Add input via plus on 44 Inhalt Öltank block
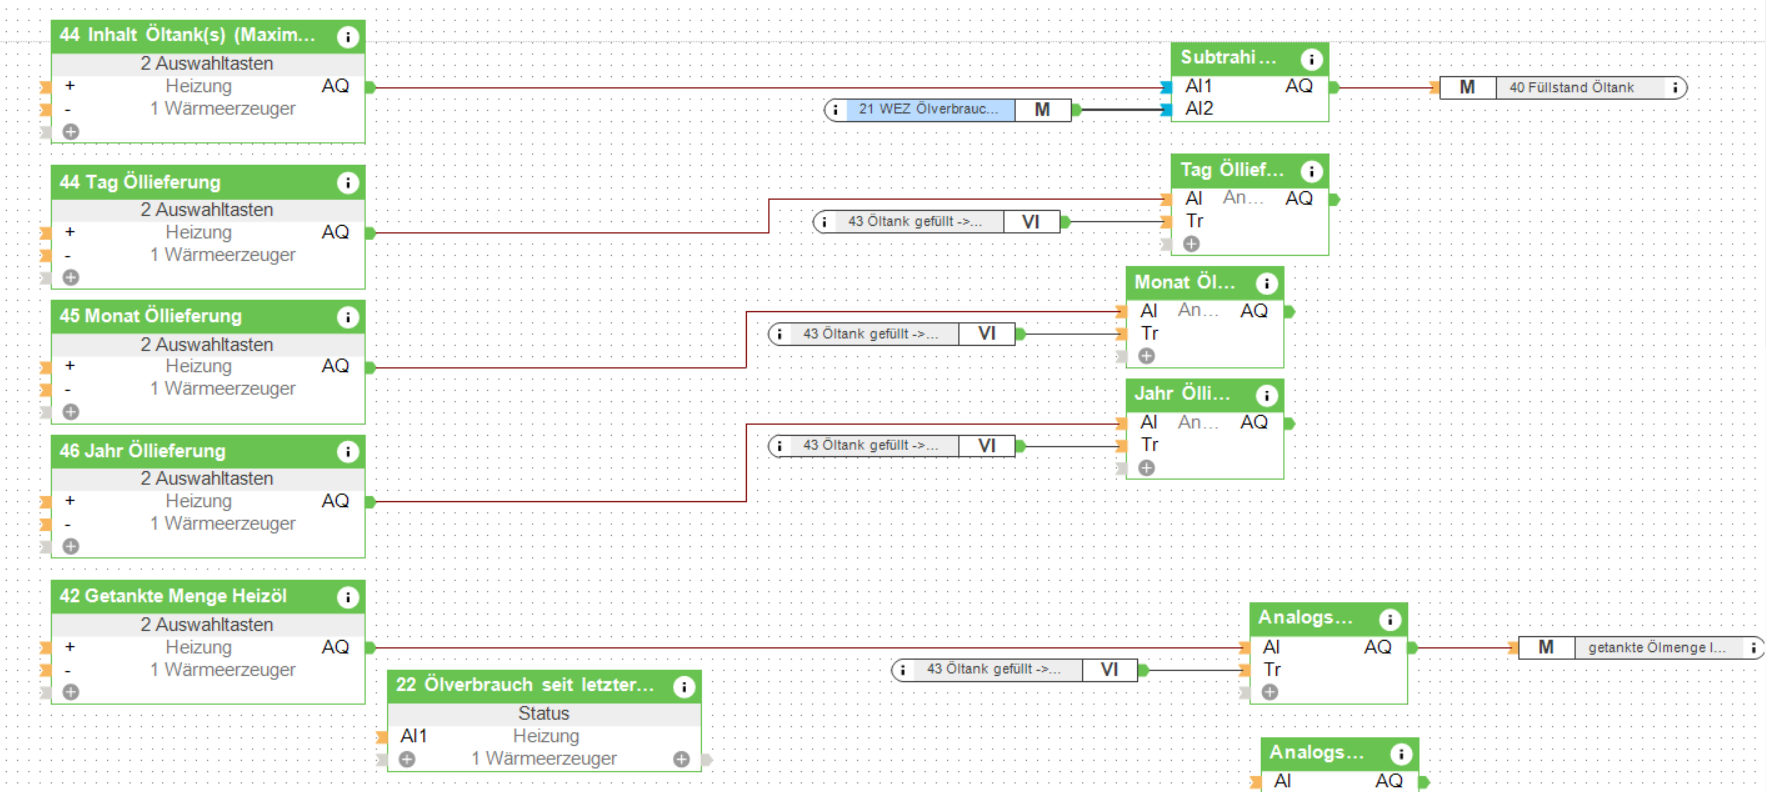The height and width of the screenshot is (792, 1766). tap(71, 131)
